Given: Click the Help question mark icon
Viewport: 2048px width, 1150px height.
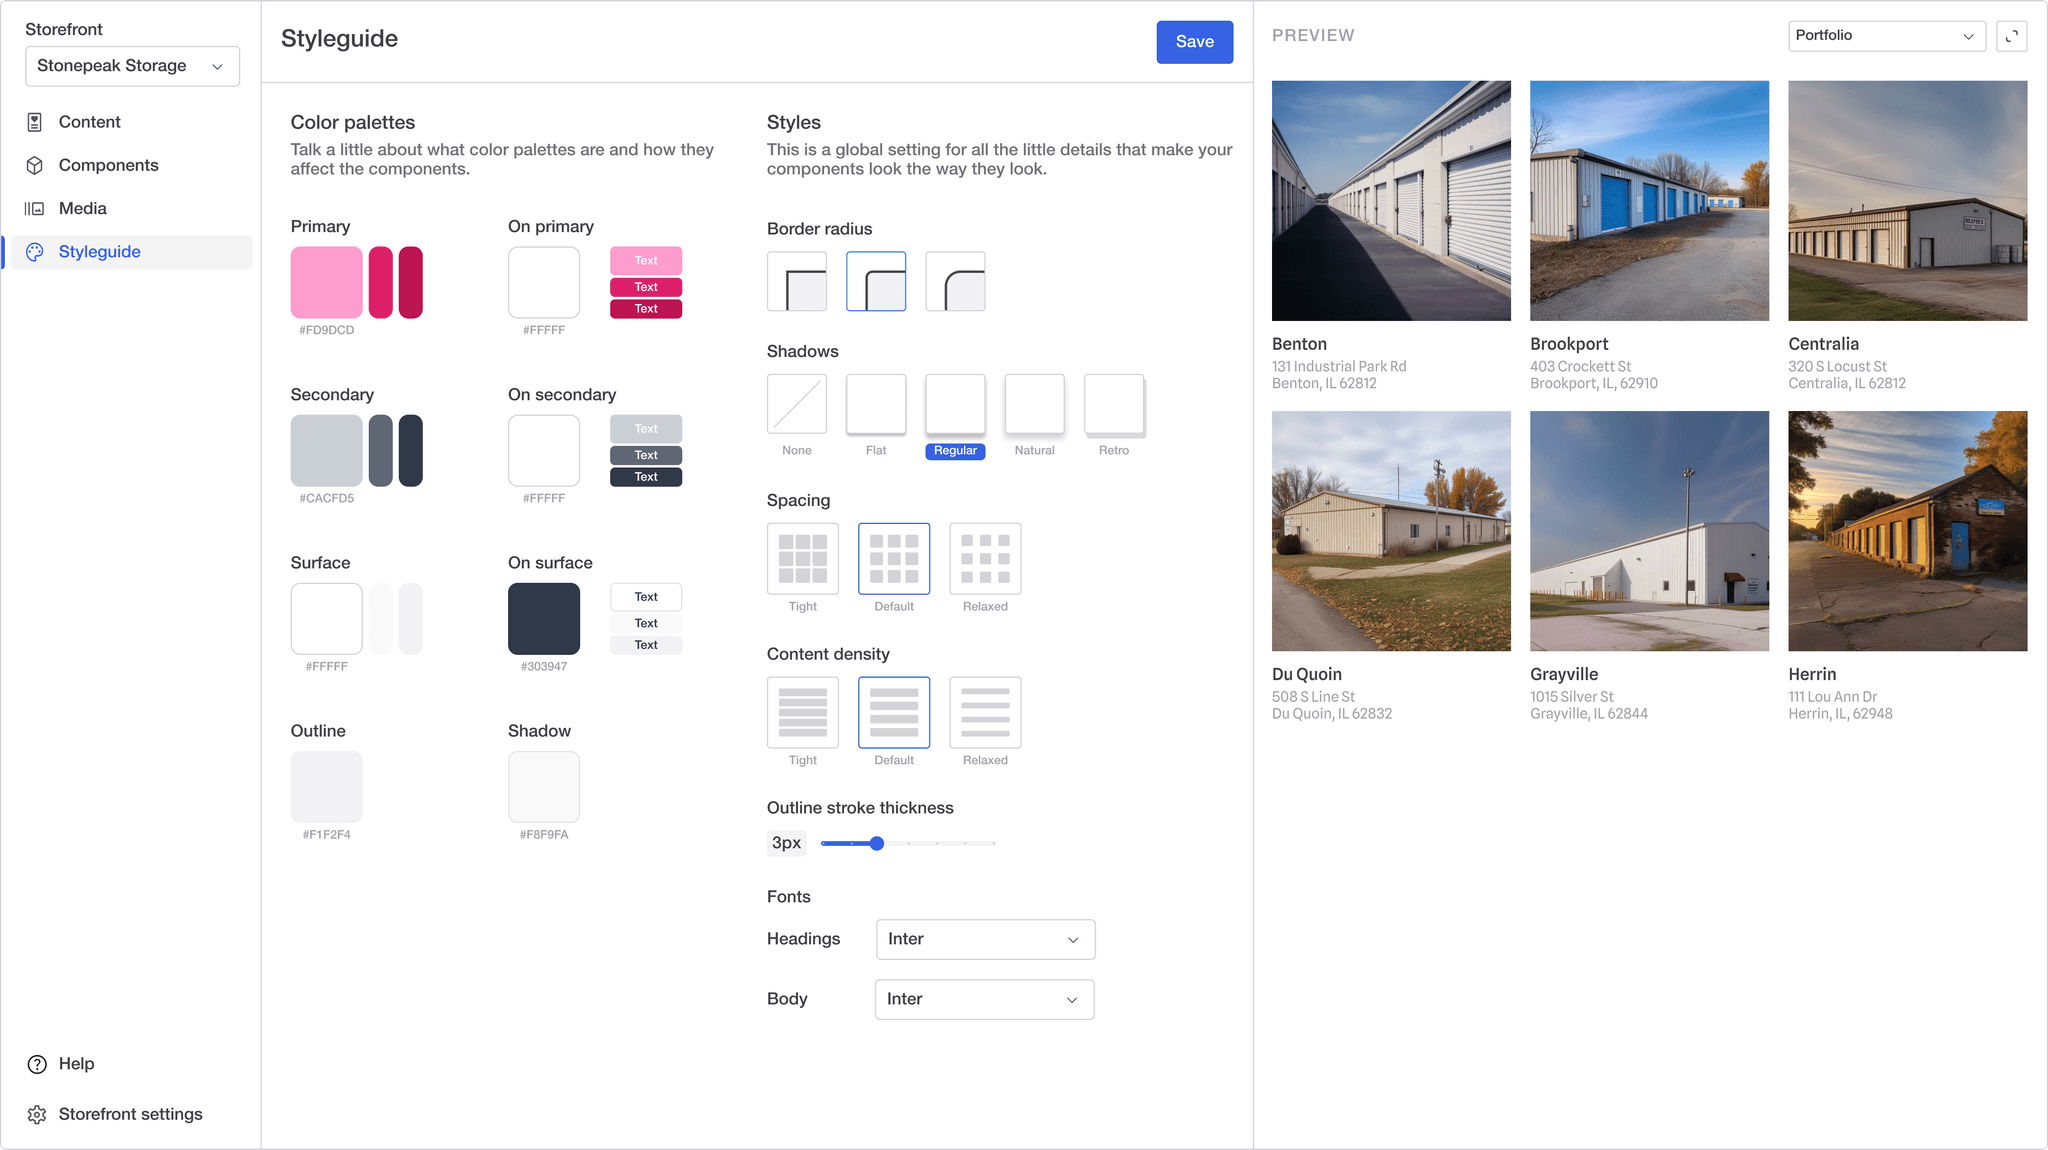Looking at the screenshot, I should tap(37, 1064).
